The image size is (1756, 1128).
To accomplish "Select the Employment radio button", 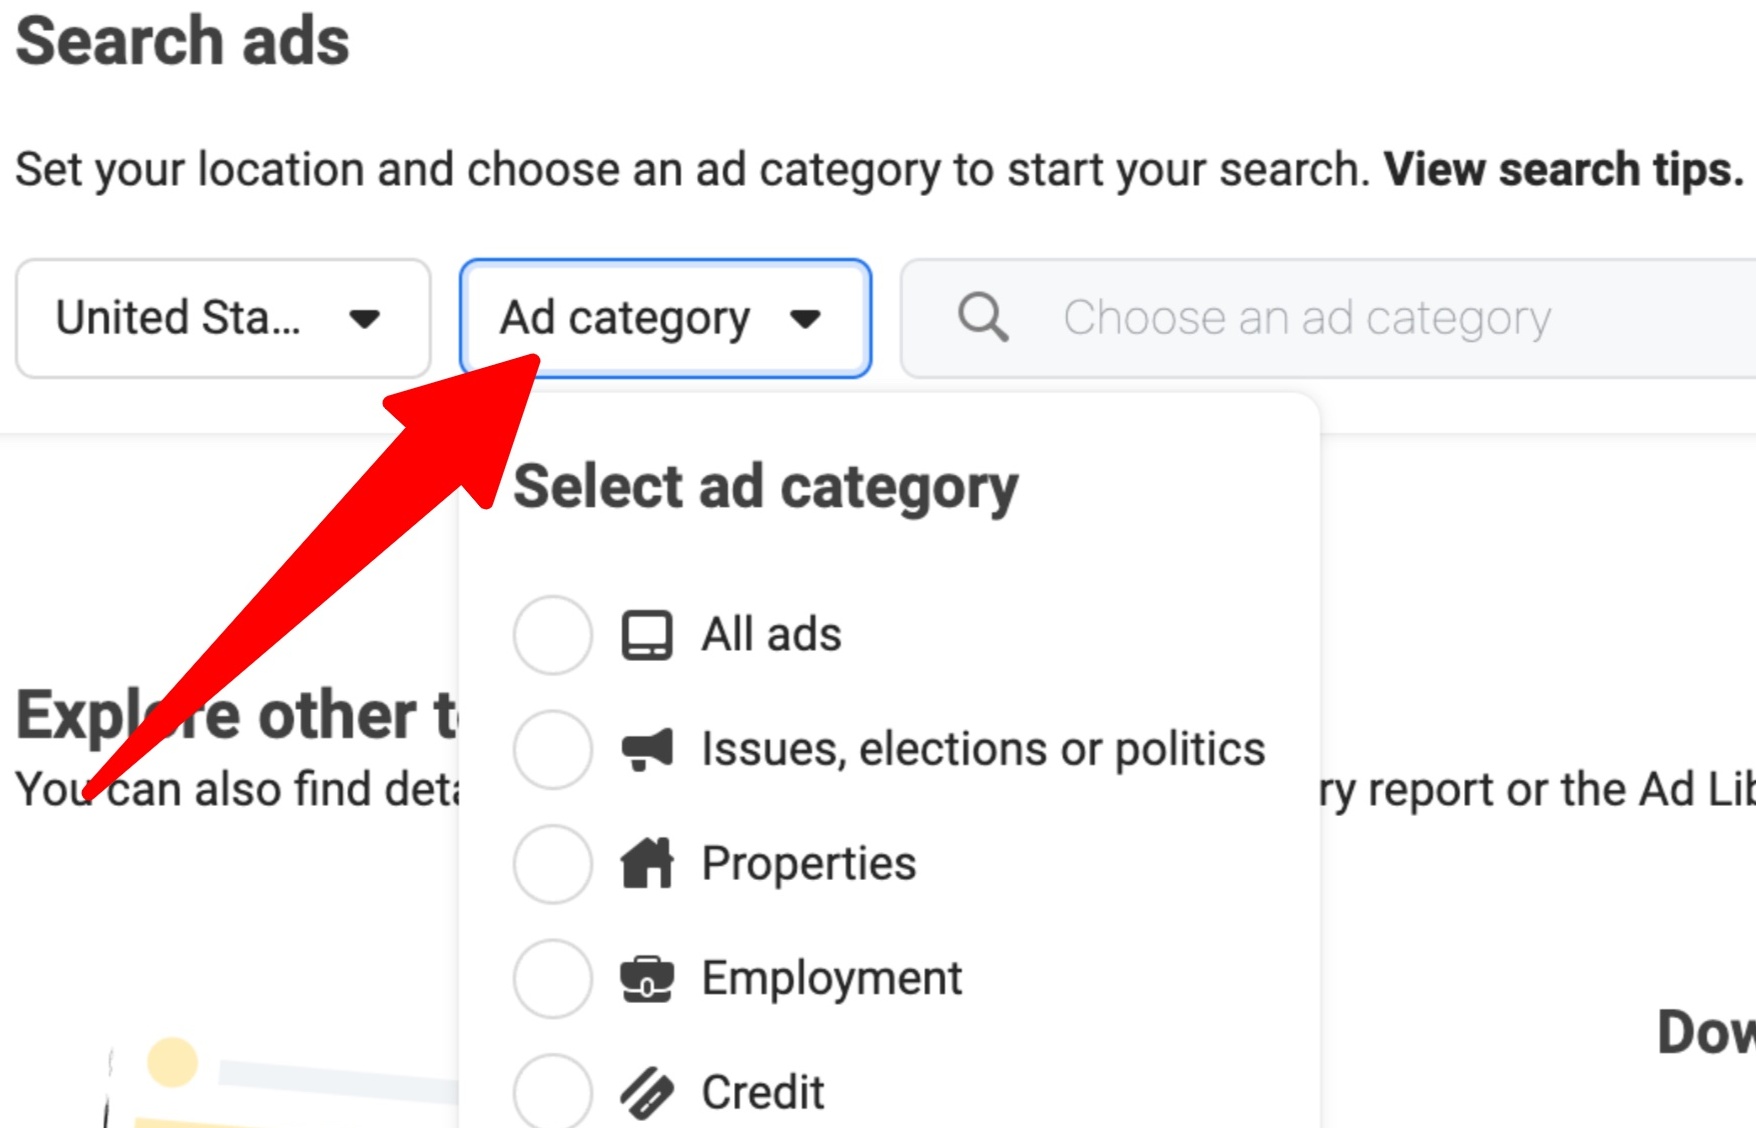I will point(552,980).
